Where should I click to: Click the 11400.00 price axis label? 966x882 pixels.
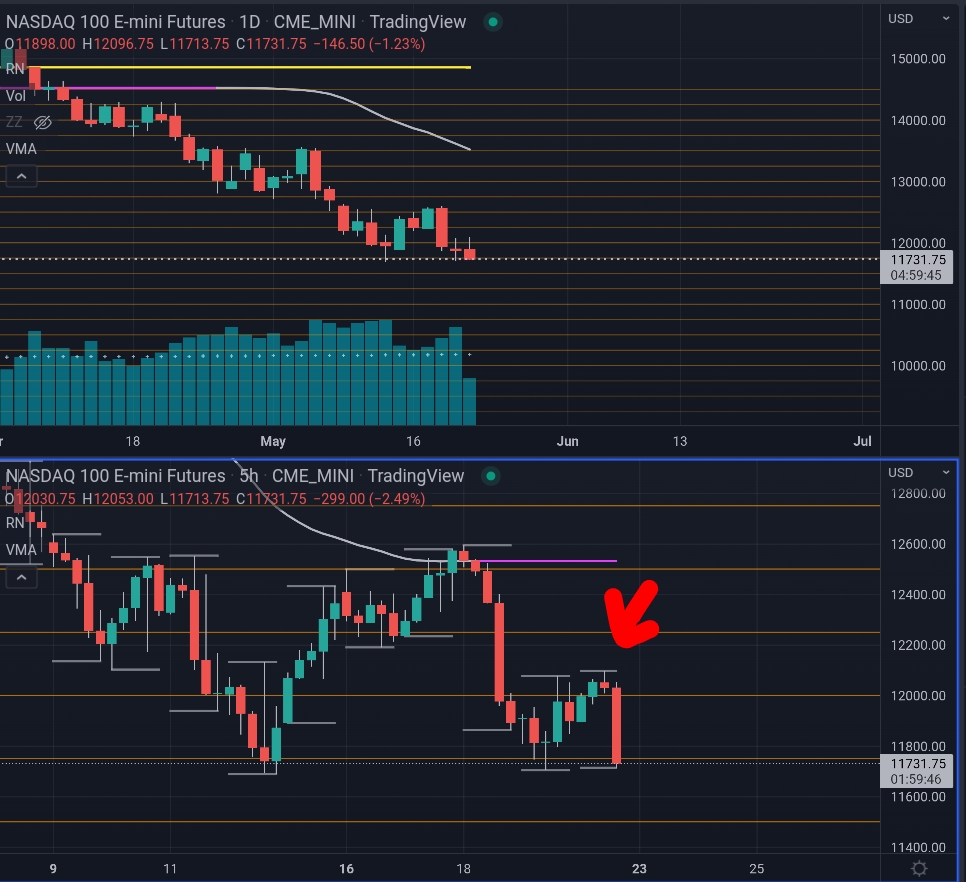pyautogui.click(x=918, y=848)
